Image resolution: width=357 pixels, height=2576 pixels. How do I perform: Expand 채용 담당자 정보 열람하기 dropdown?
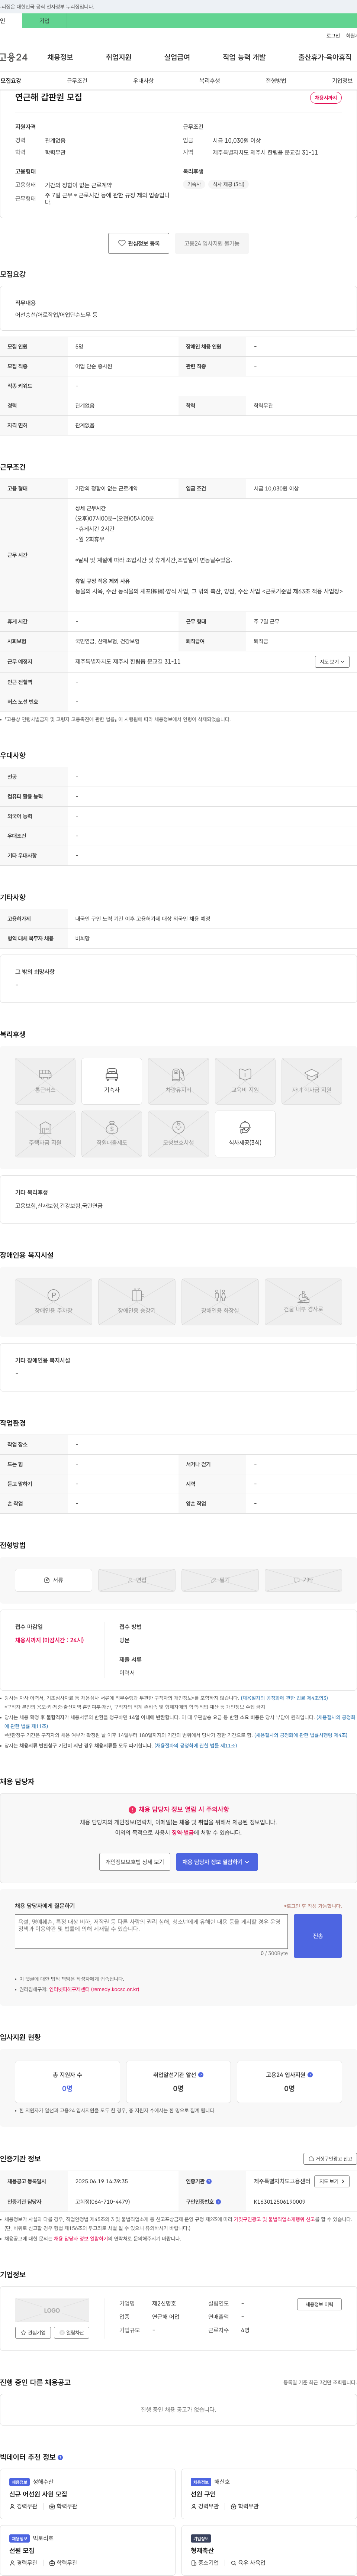(218, 1862)
